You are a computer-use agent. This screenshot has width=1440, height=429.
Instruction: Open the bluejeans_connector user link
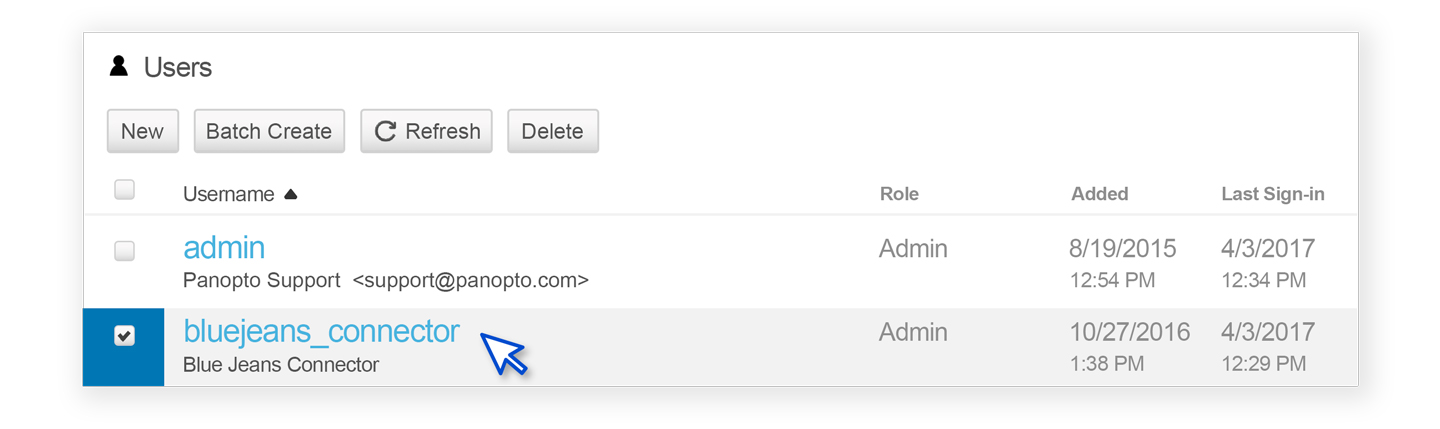pyautogui.click(x=321, y=332)
